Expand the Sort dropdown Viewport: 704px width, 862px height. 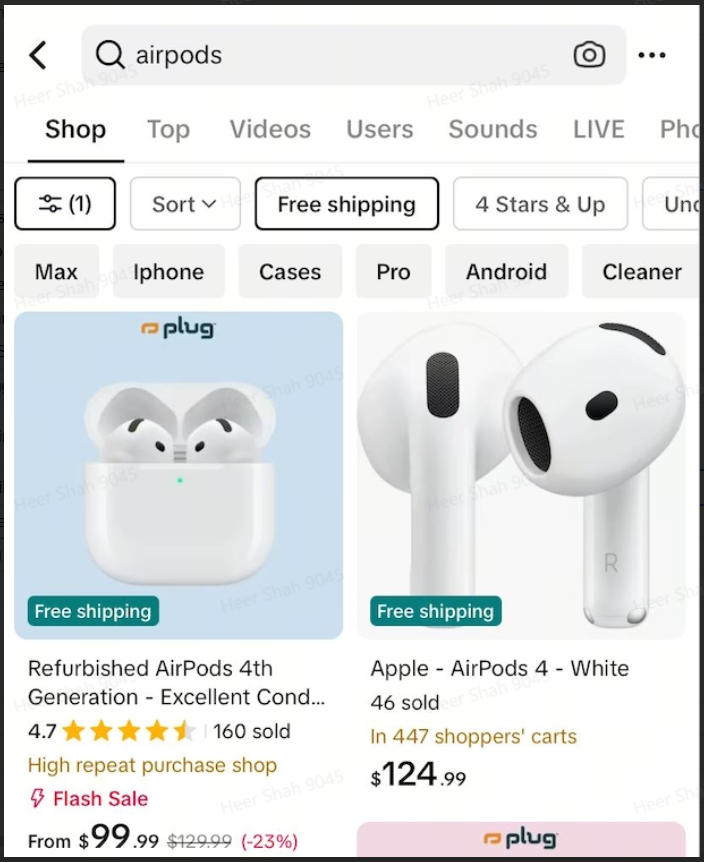(x=185, y=204)
